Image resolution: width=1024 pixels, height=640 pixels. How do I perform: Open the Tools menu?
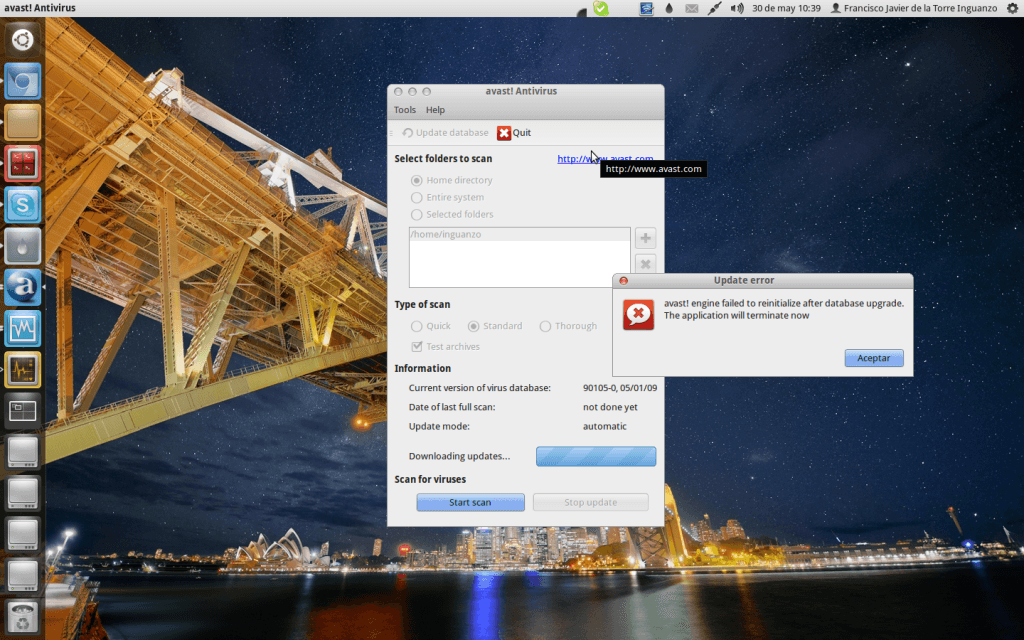pyautogui.click(x=405, y=110)
